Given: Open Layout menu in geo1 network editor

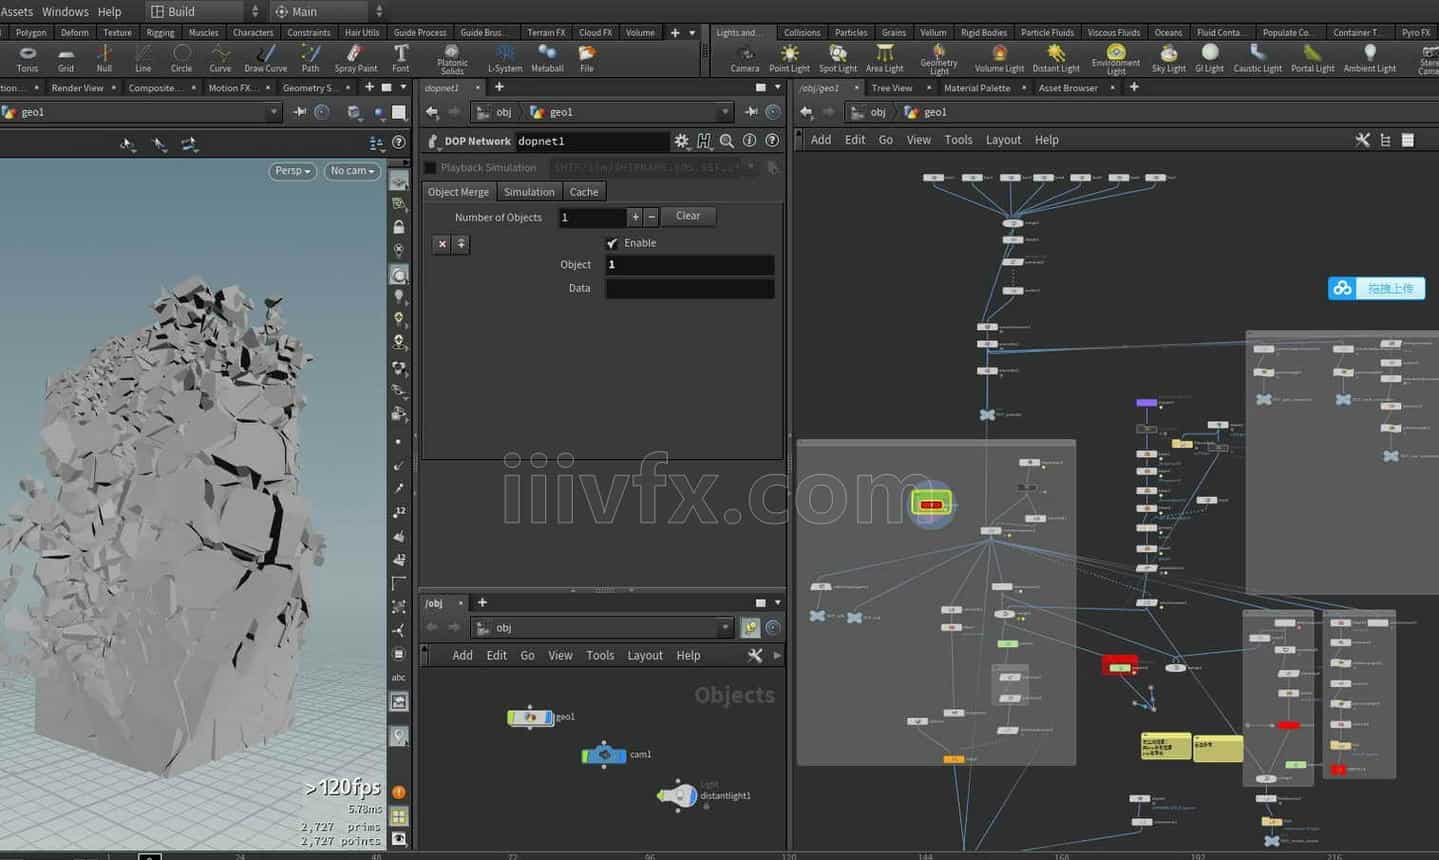Looking at the screenshot, I should tap(1003, 140).
